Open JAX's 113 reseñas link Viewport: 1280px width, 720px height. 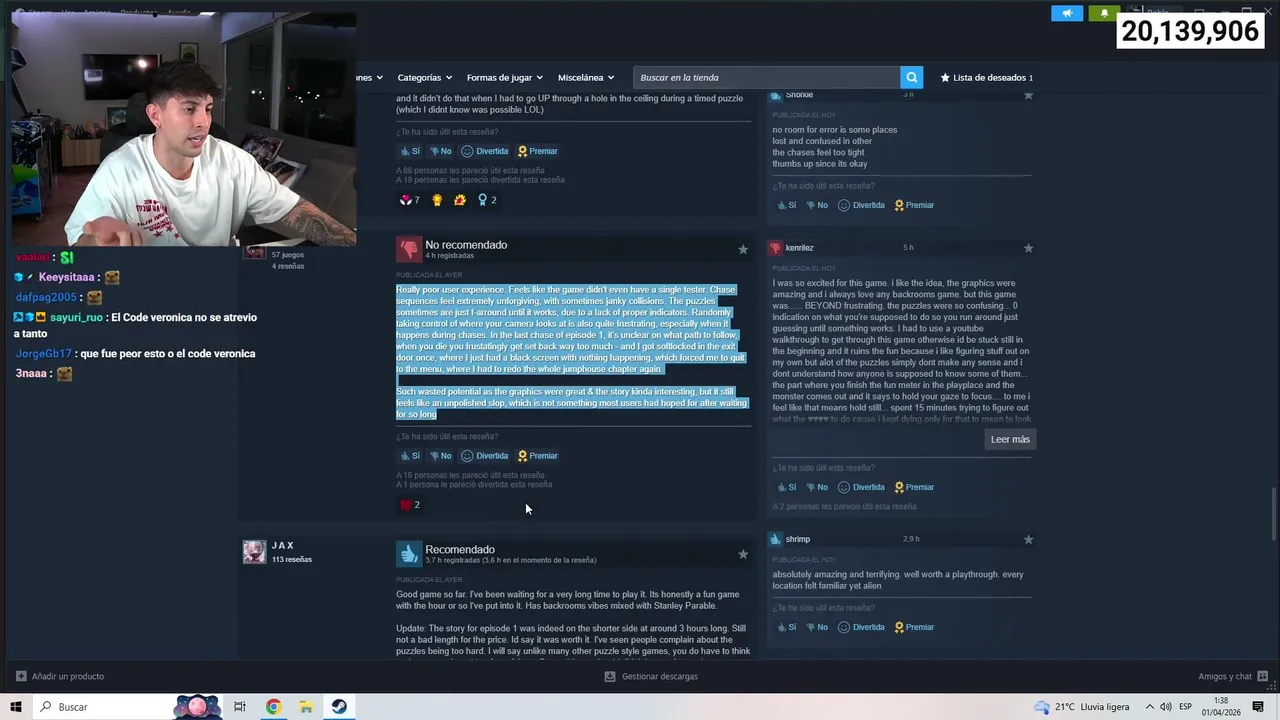click(292, 559)
